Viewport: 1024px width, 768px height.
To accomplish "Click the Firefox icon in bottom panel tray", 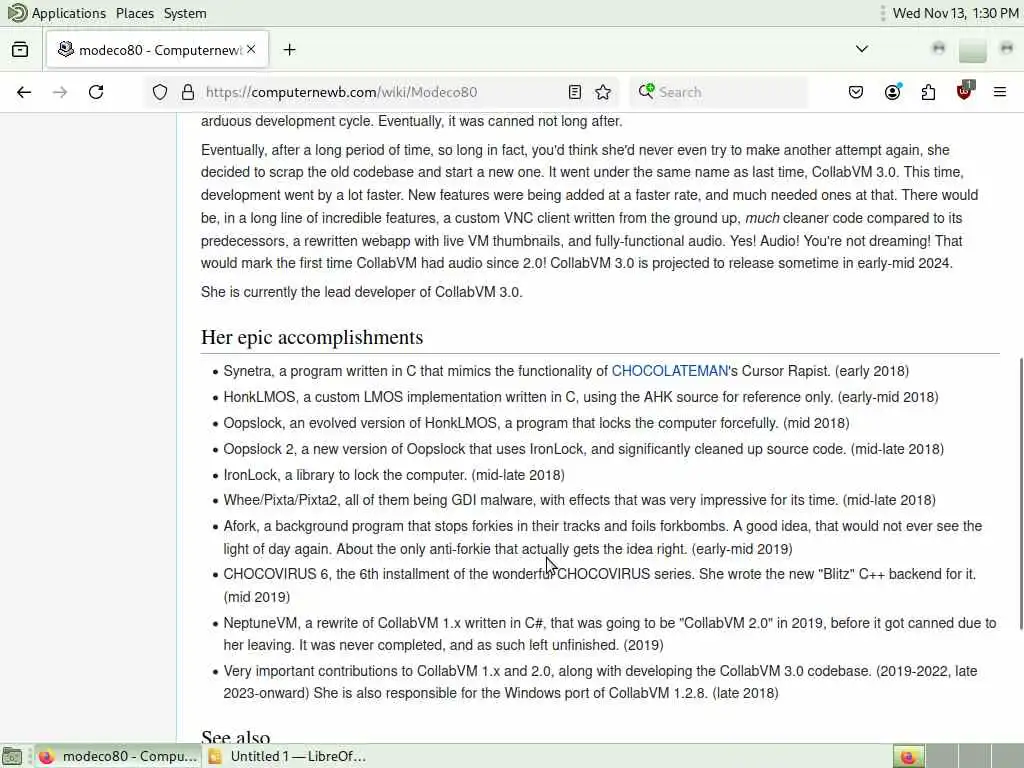I will click(908, 757).
